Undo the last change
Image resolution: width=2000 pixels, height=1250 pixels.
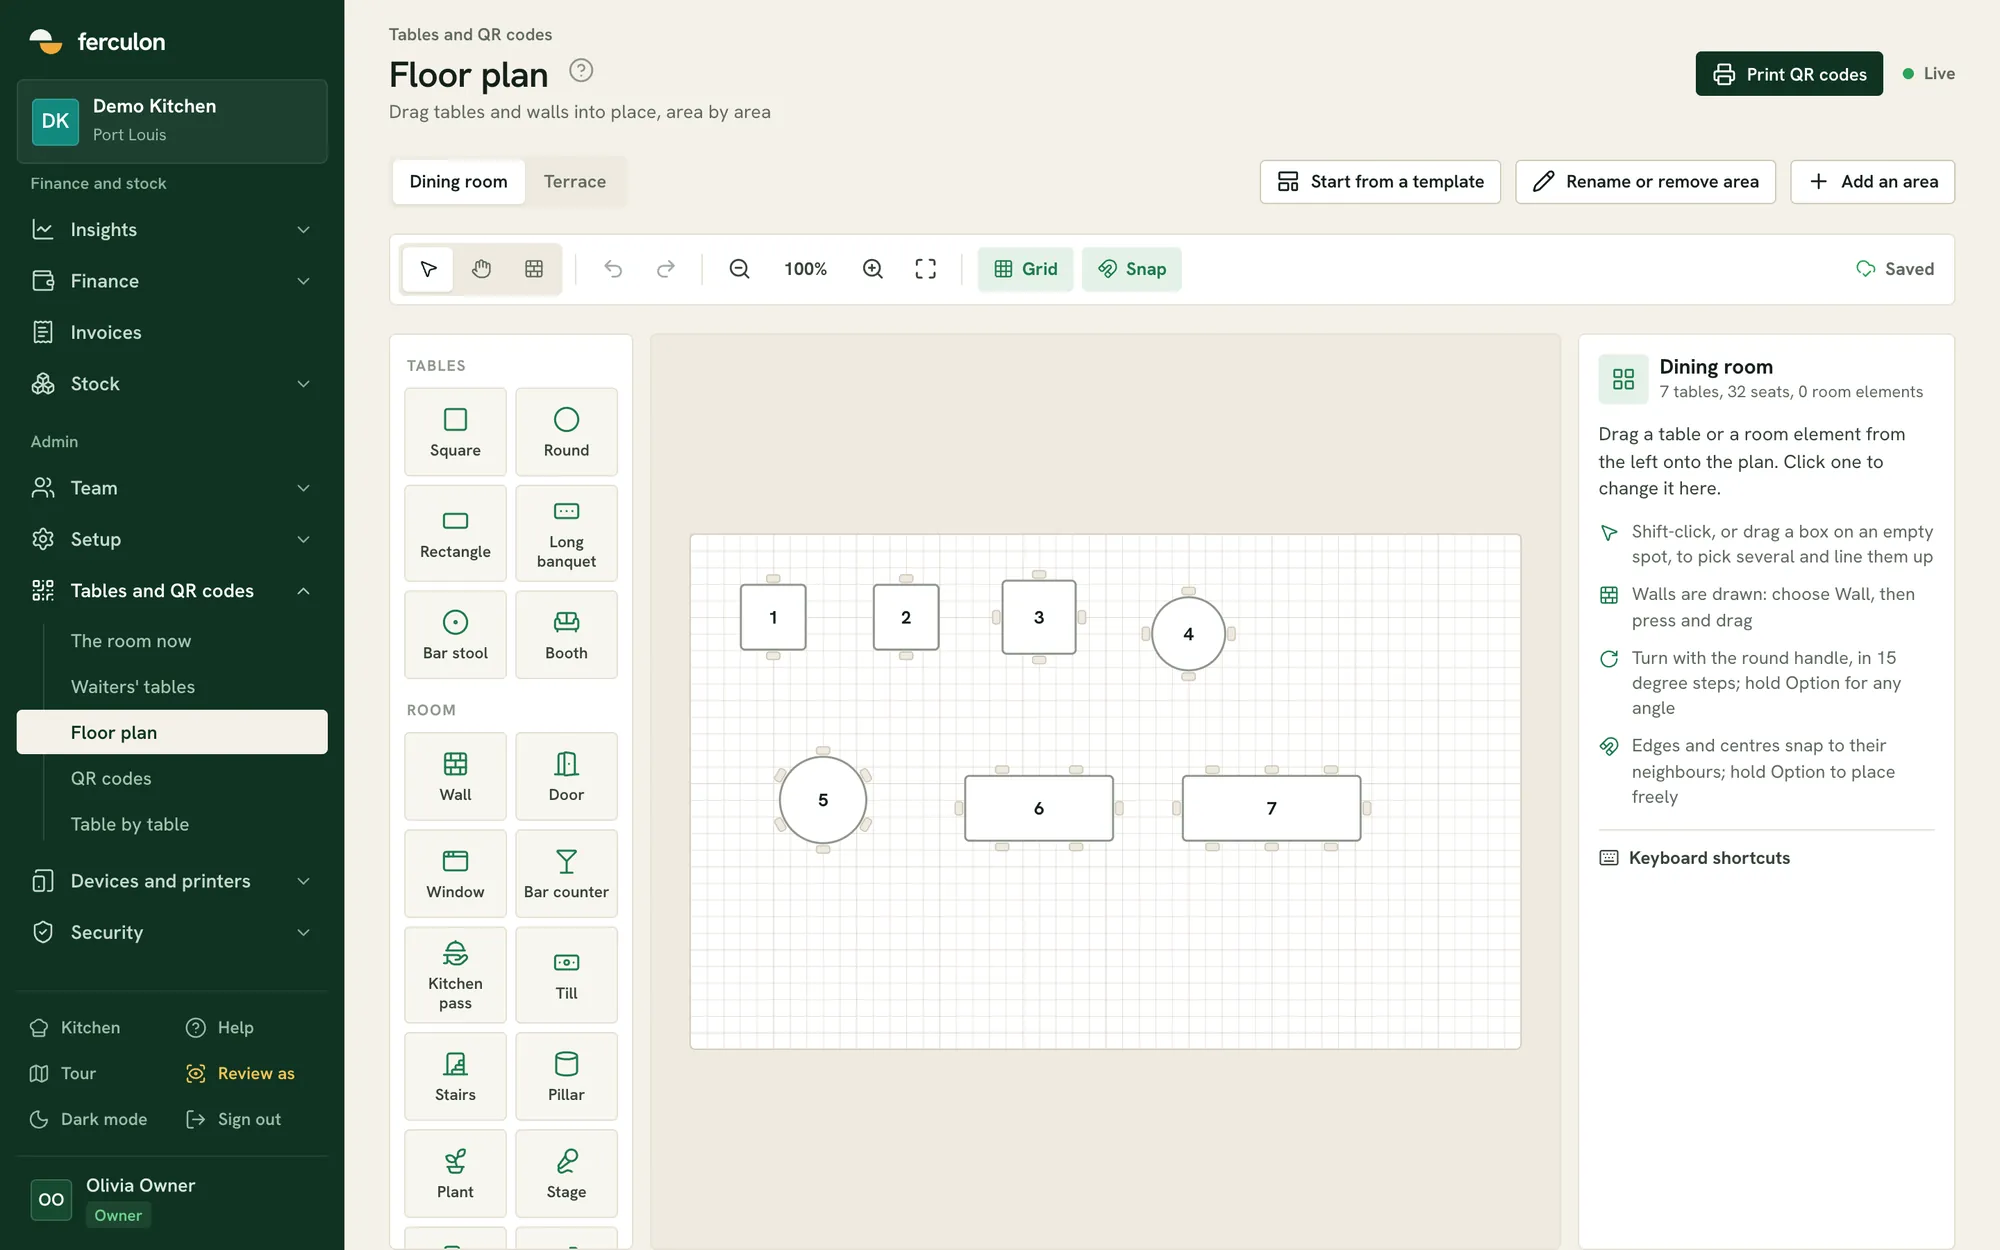(x=613, y=269)
